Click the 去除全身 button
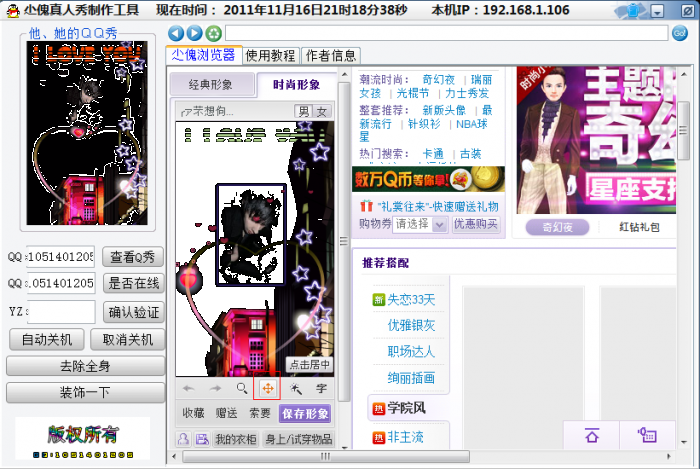This screenshot has width=700, height=469. pos(85,366)
